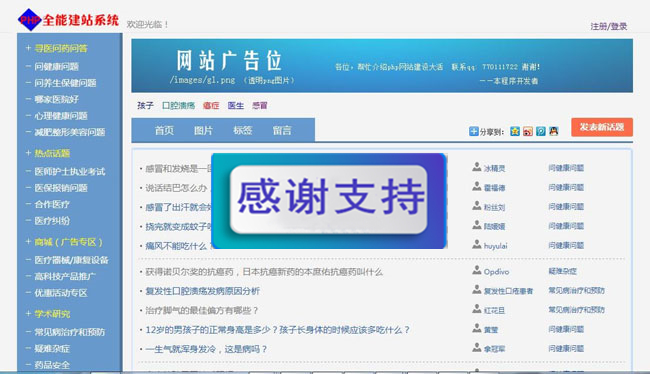This screenshot has height=374, width=650.
Task: Open post 12岁的男孩子的正常身高是多少
Action: pos(277,330)
